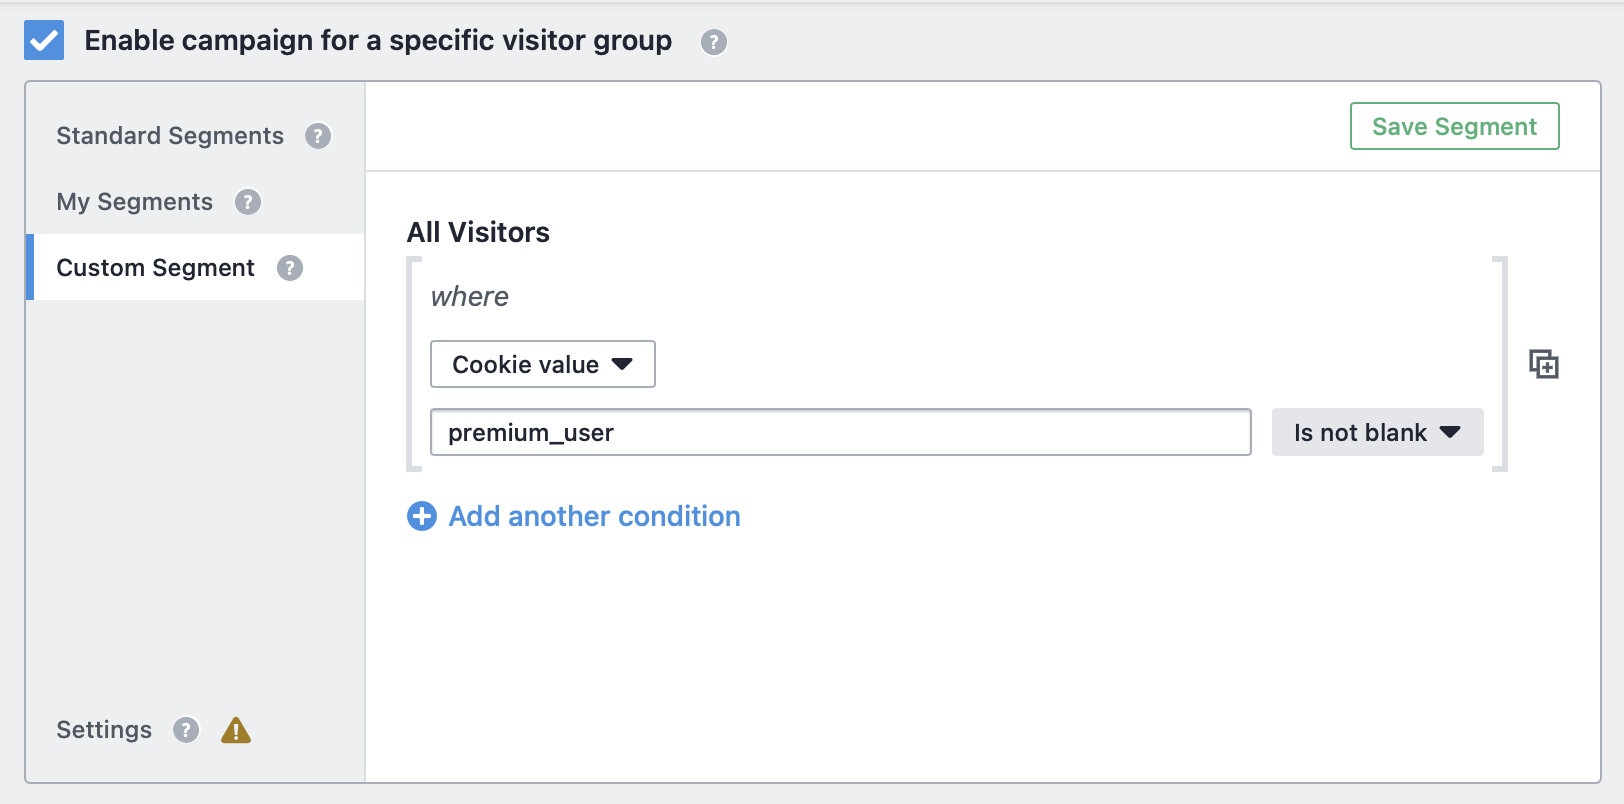
Task: Click the Settings warning triangle icon
Action: [236, 730]
